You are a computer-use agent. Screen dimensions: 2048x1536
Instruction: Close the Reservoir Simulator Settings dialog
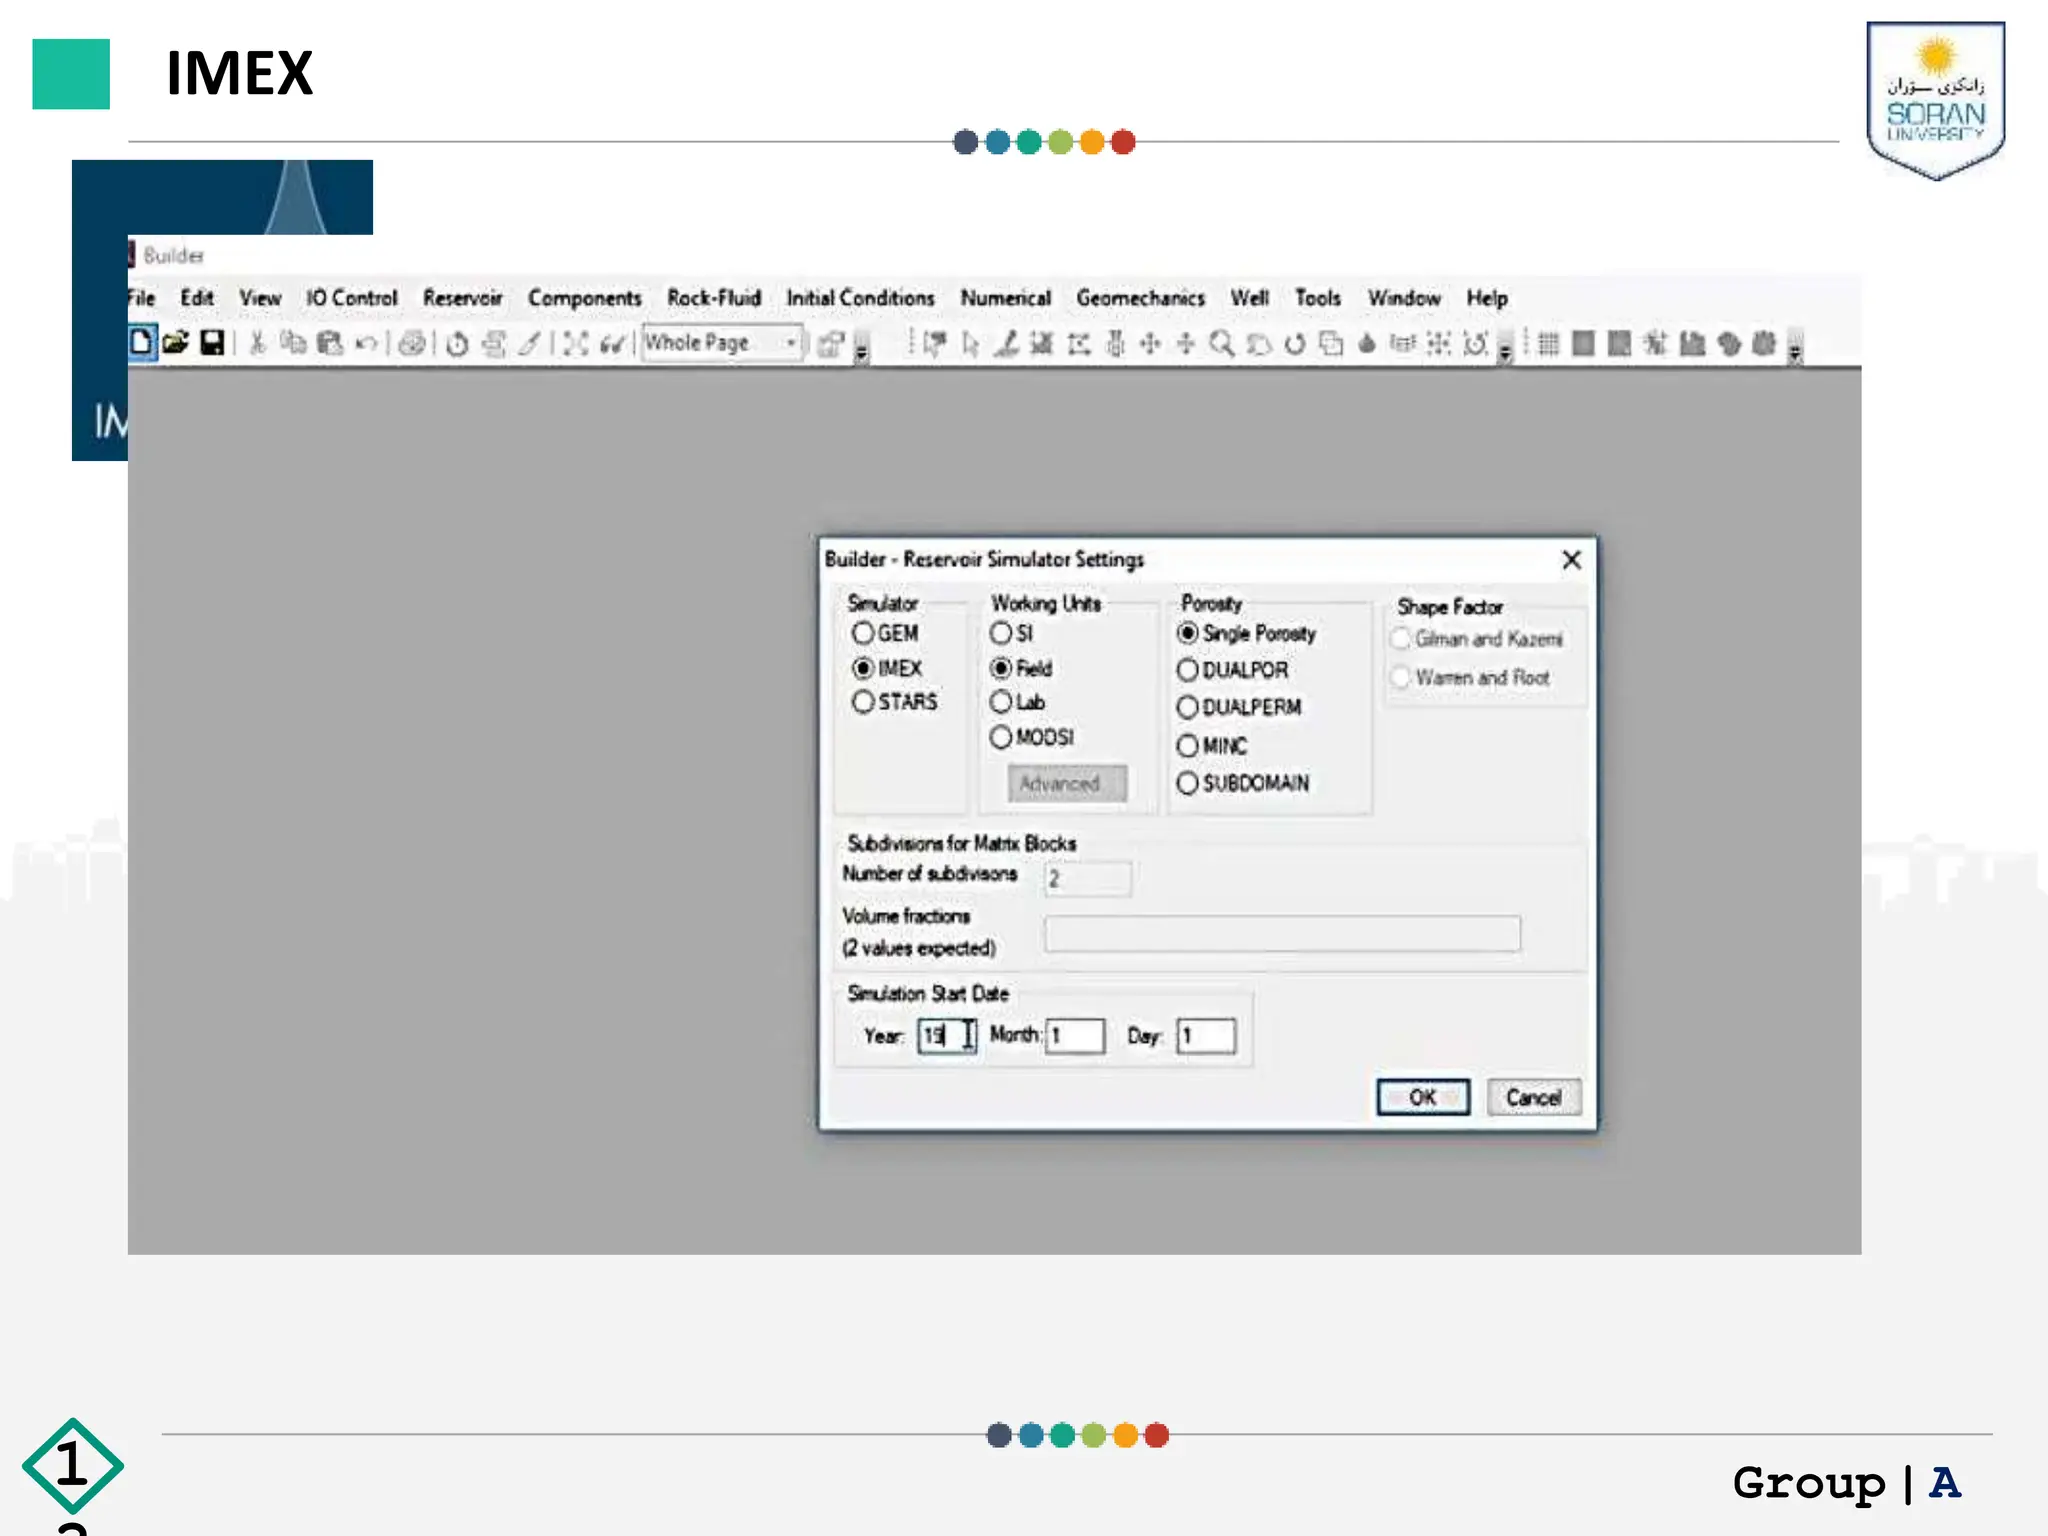(x=1571, y=560)
